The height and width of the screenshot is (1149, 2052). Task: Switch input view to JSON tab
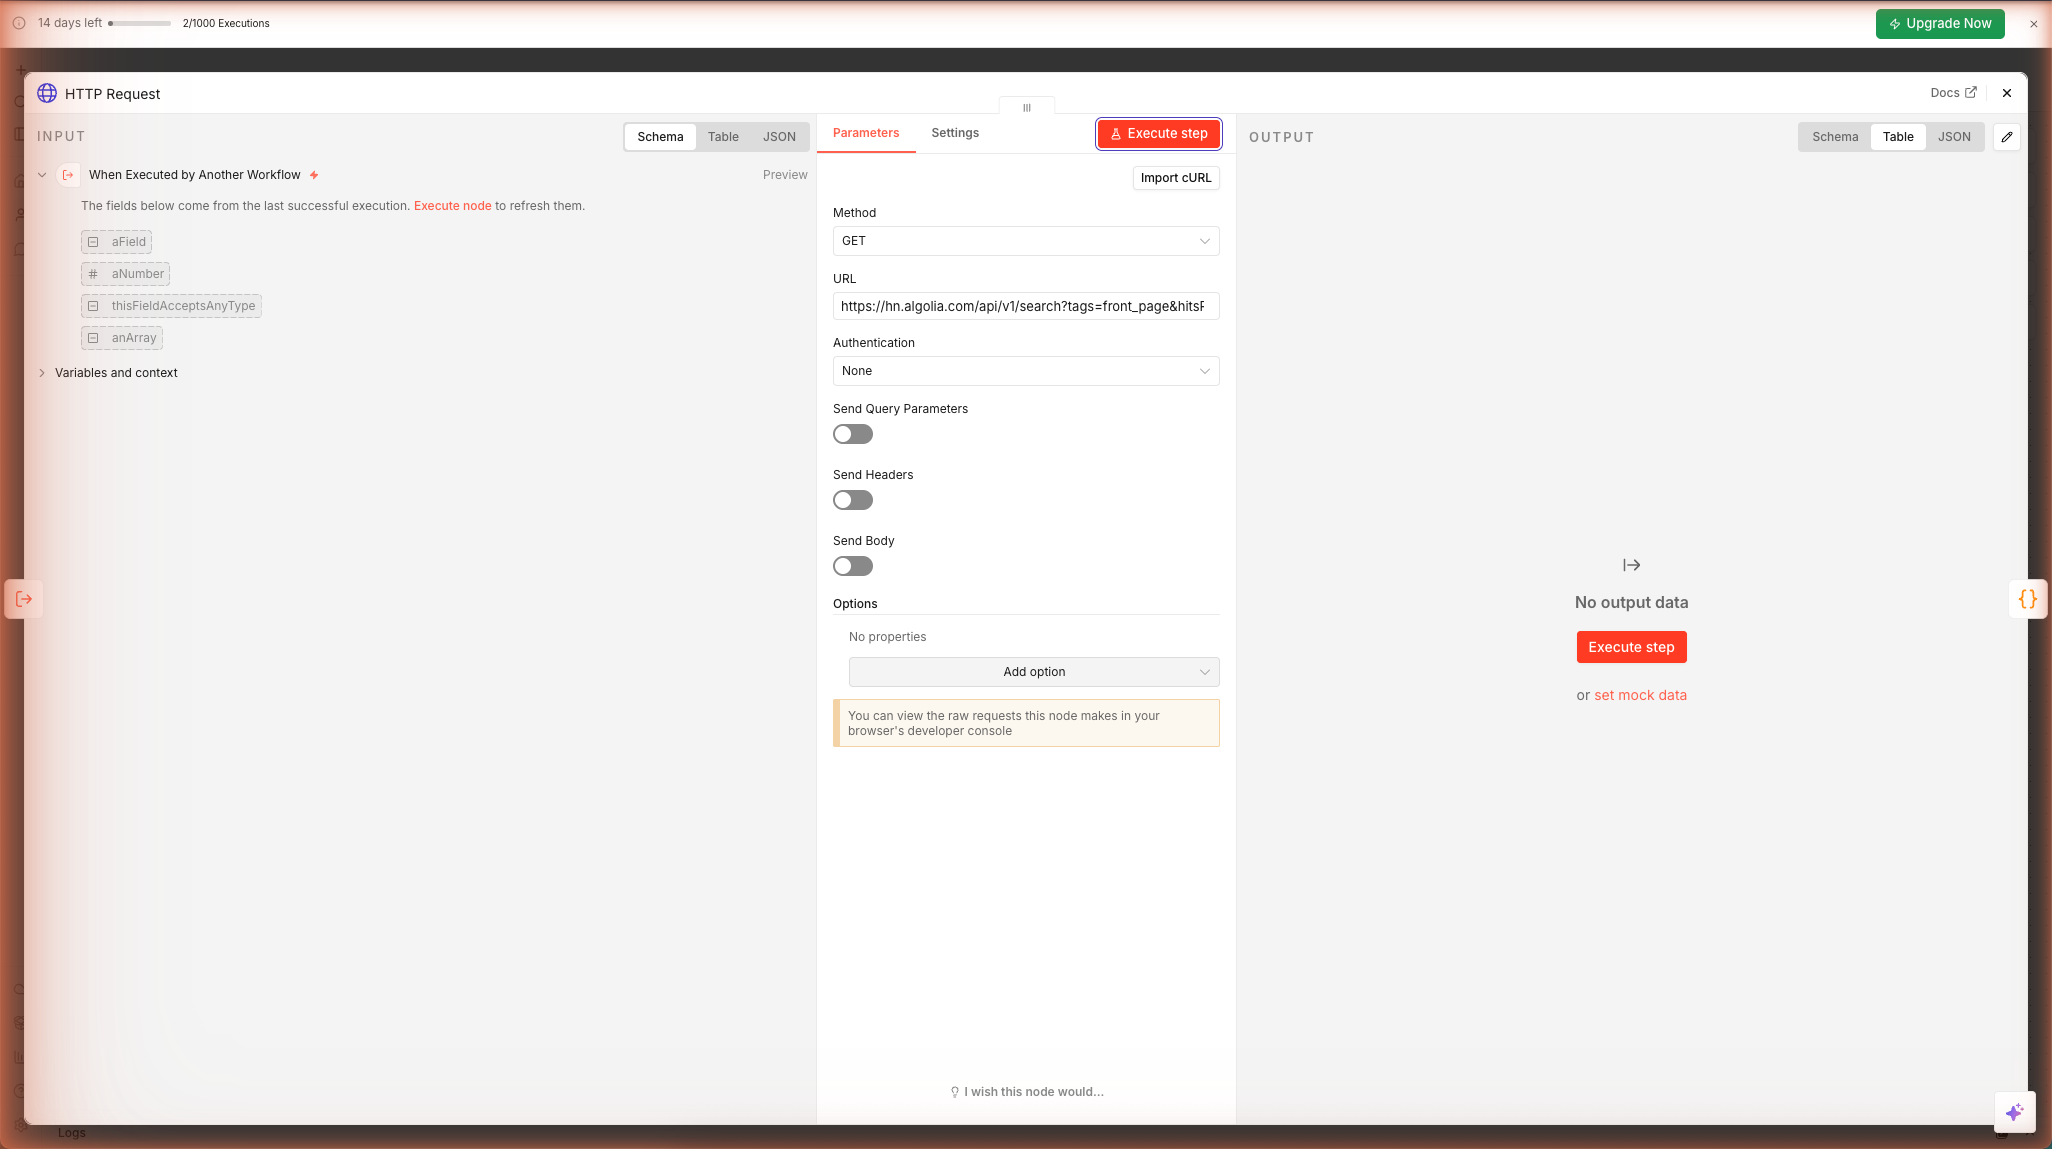point(779,137)
